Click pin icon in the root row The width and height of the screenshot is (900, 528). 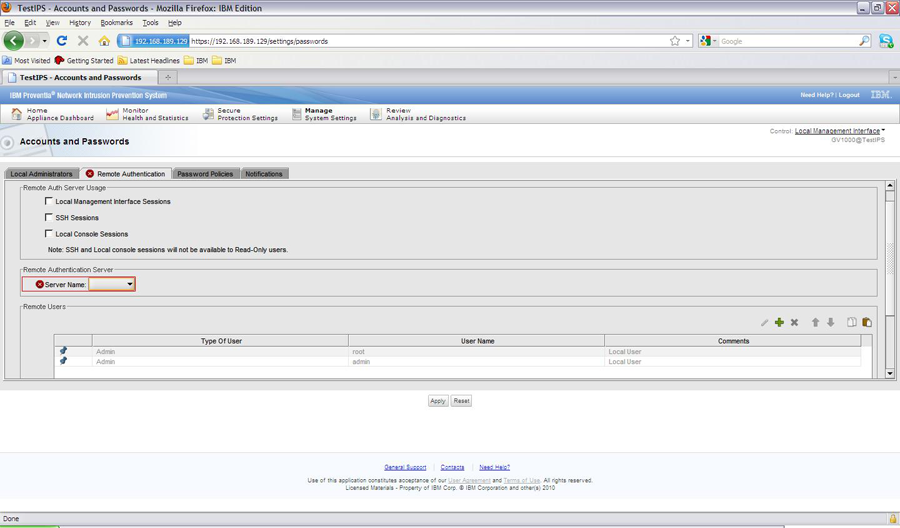63,351
